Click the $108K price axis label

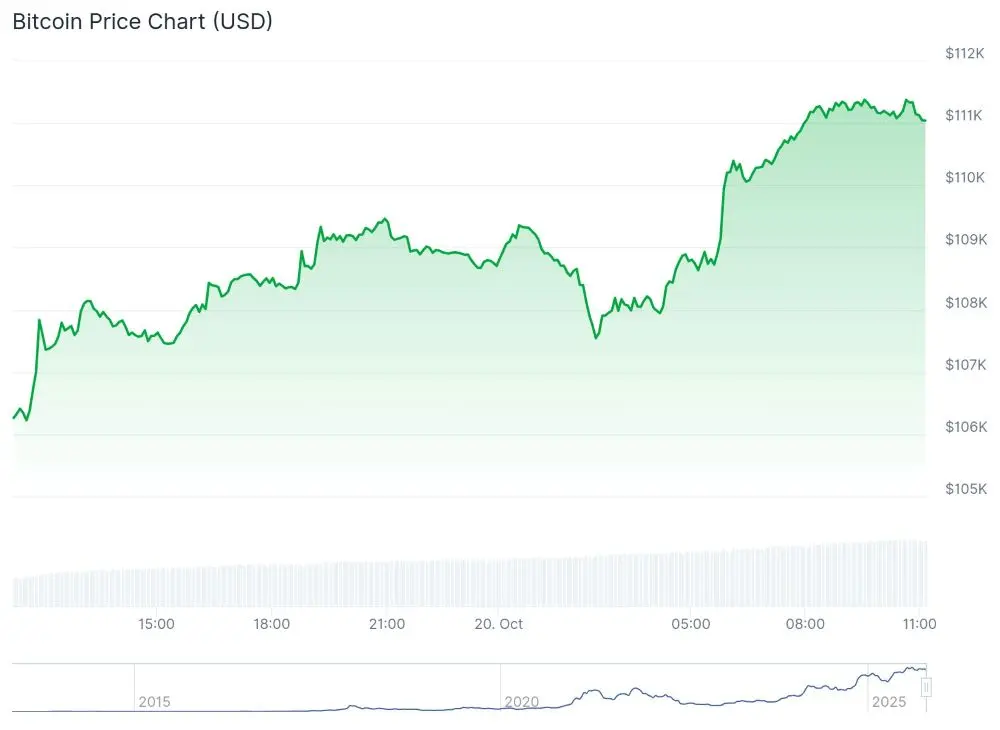pos(965,303)
